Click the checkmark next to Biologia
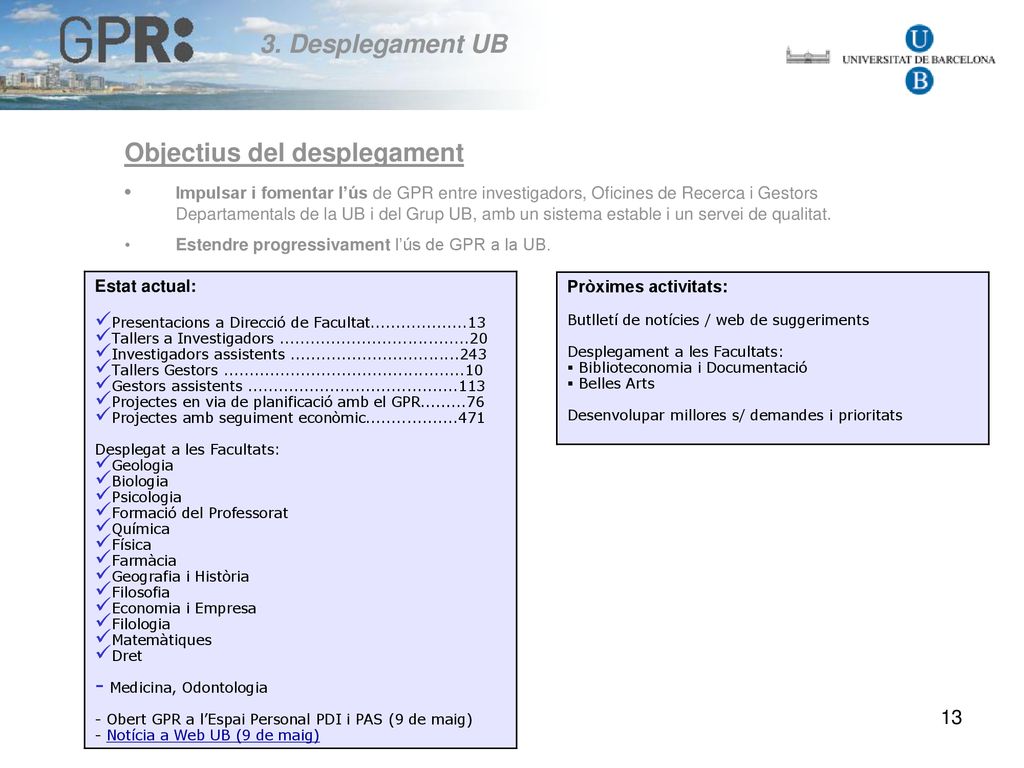This screenshot has width=1024, height=768. click(103, 478)
